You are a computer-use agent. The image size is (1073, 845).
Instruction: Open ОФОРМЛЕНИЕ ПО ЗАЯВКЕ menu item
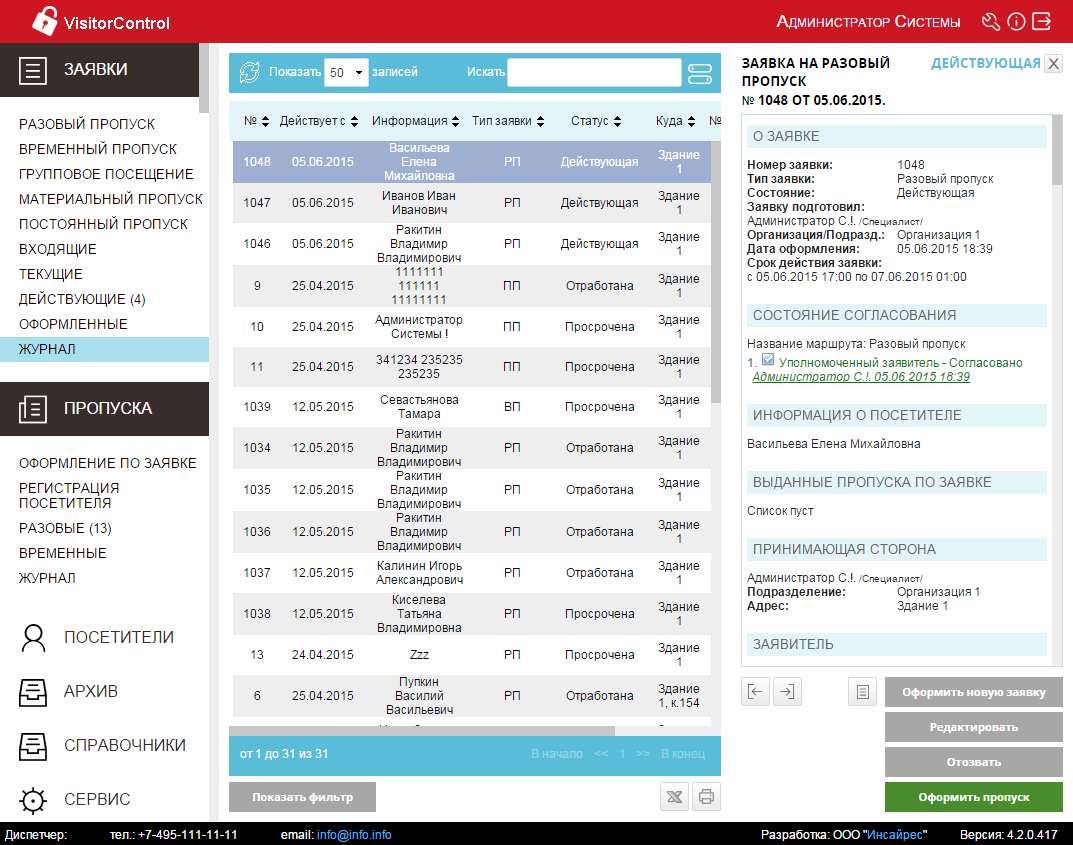pos(107,463)
